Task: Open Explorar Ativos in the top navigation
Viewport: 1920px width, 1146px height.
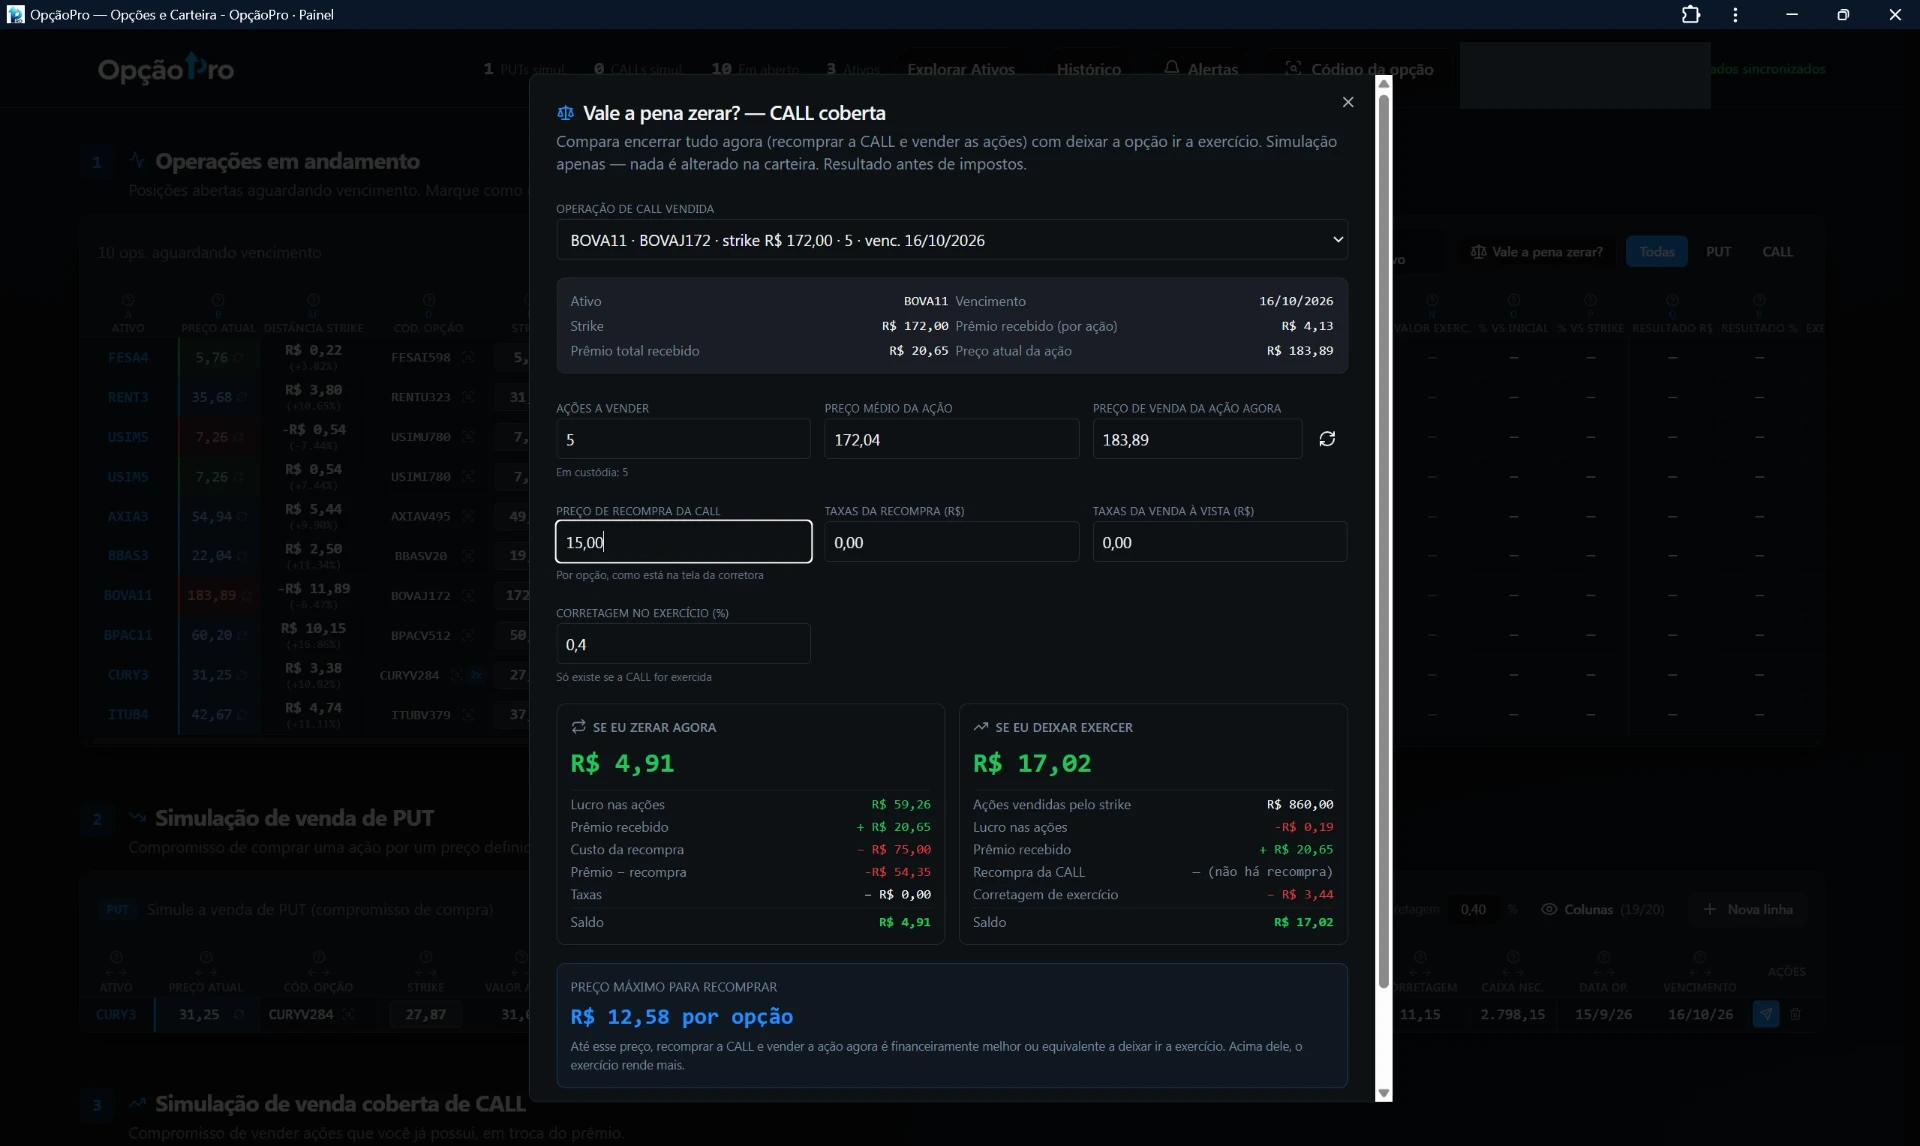Action: click(961, 69)
